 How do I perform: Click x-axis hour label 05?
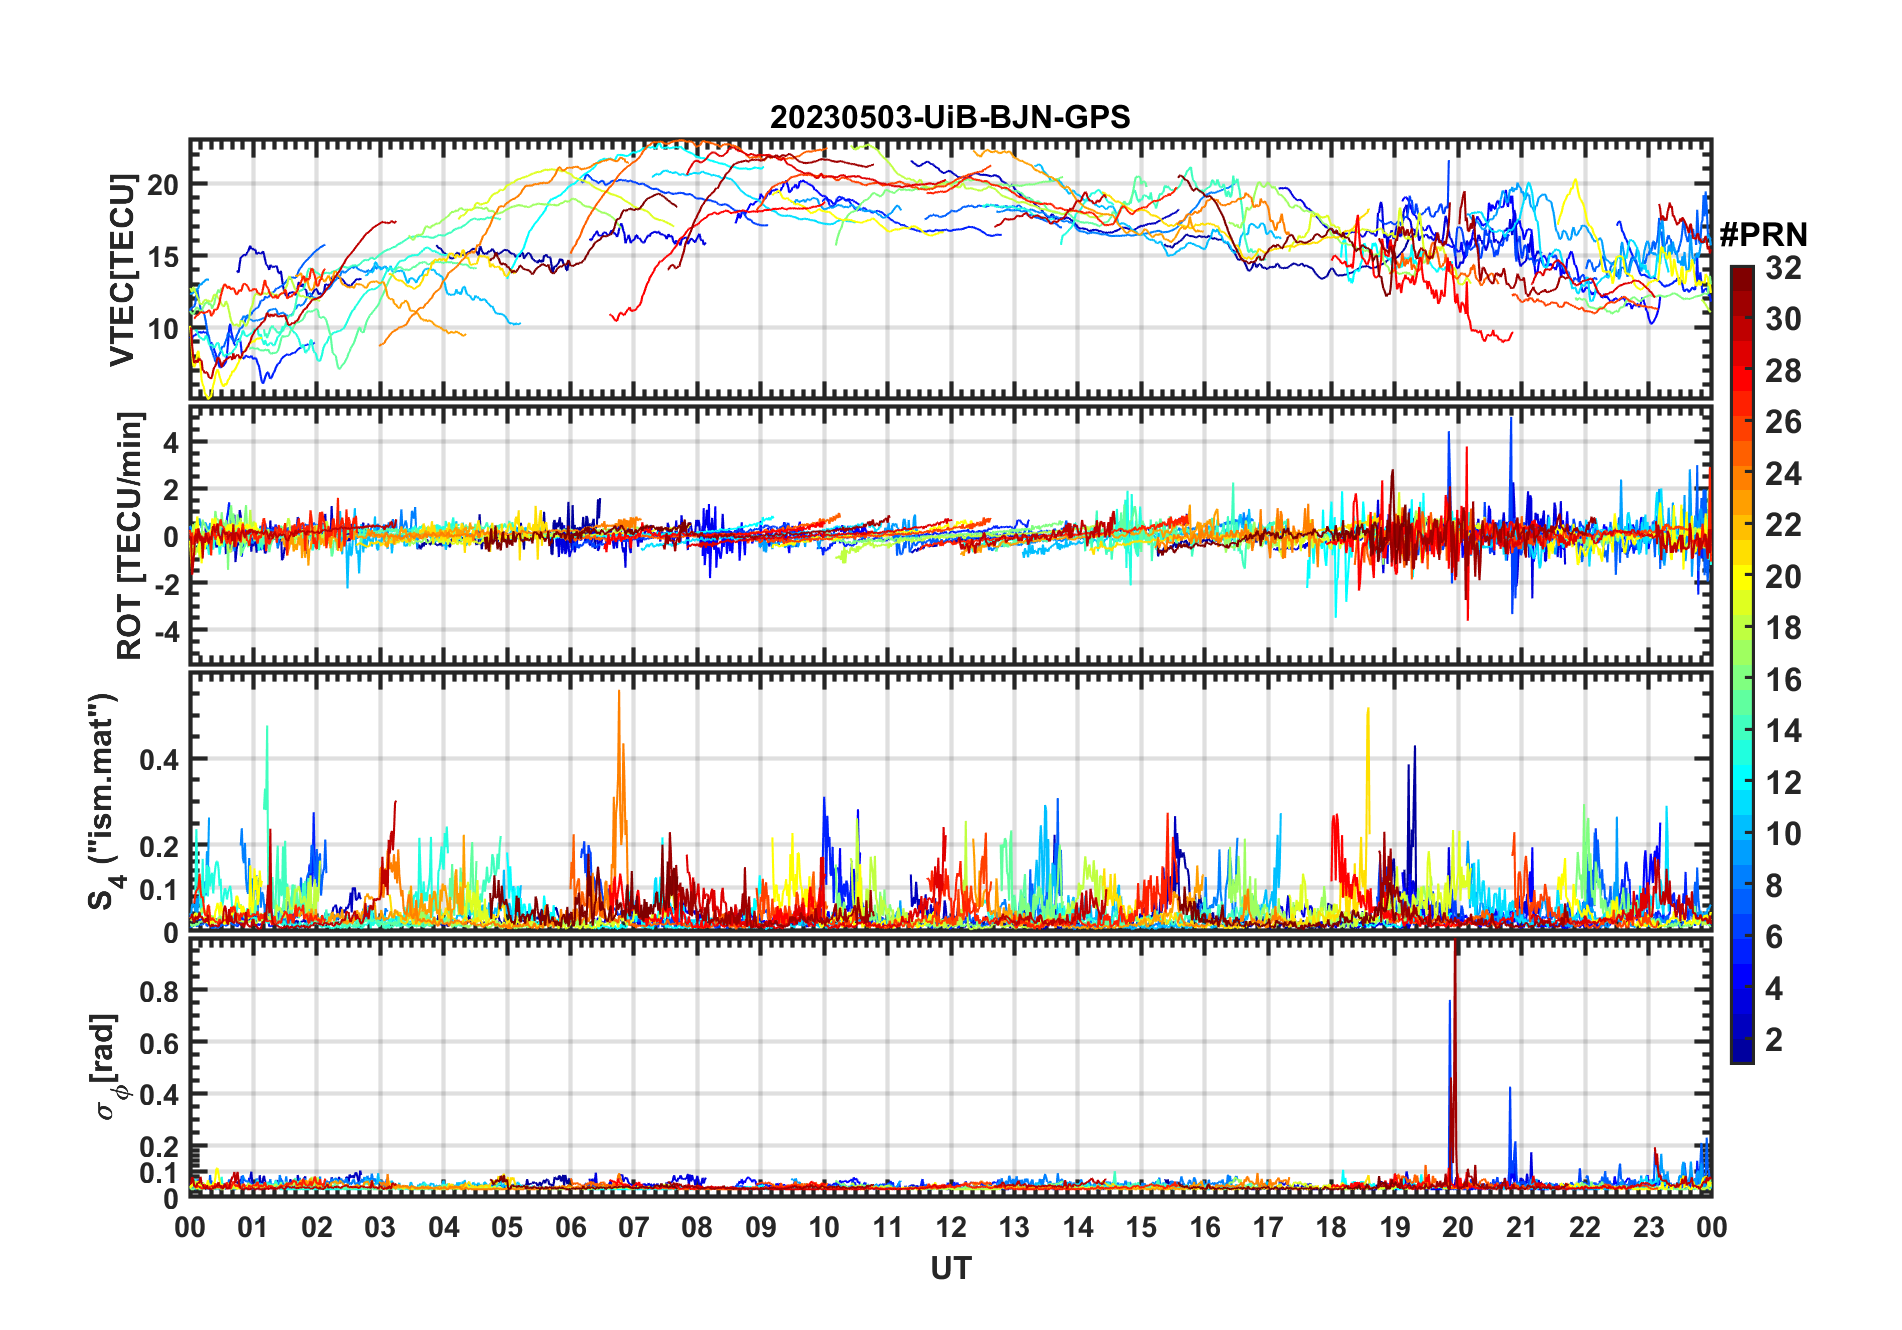[507, 1227]
